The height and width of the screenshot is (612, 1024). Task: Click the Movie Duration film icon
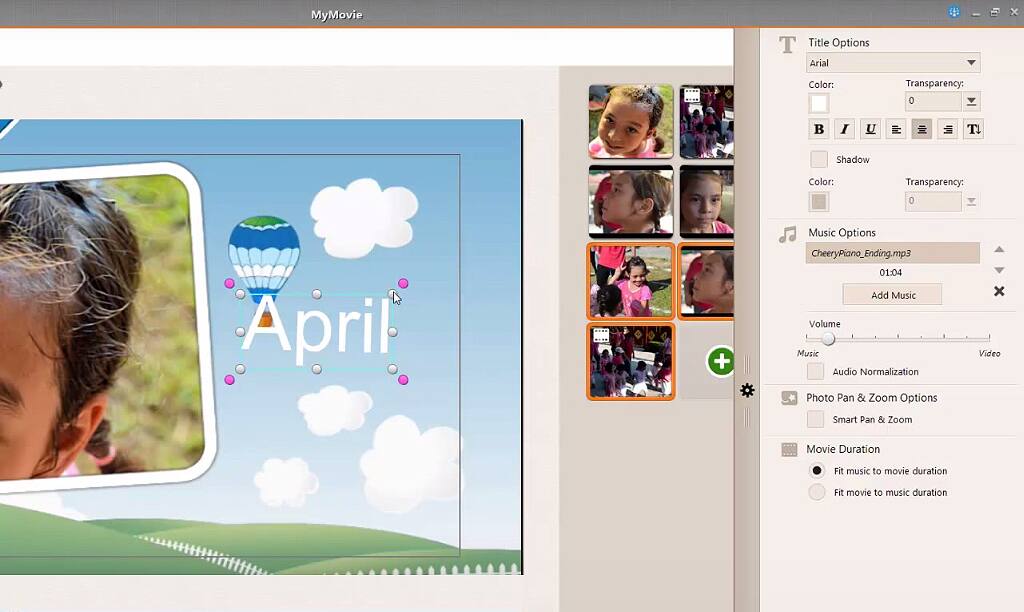pyautogui.click(x=789, y=449)
